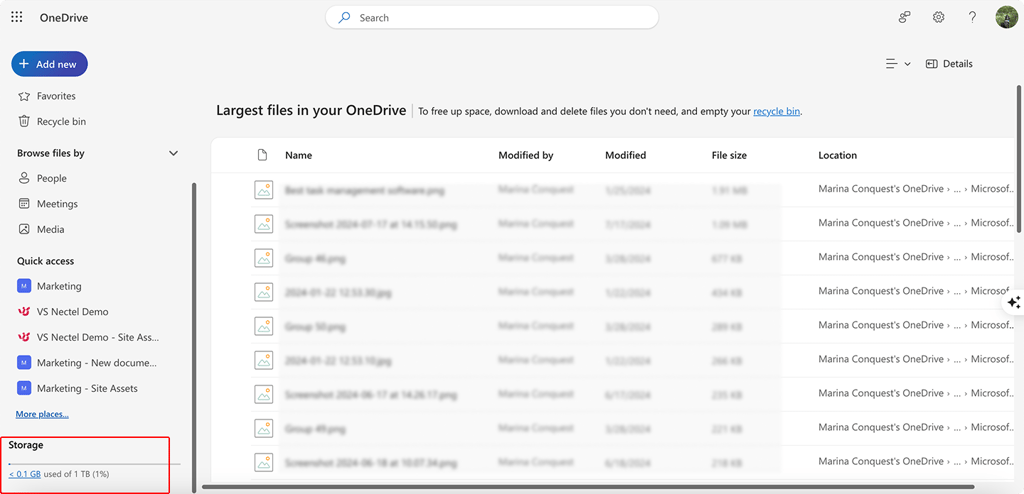Sort by the Location column header
This screenshot has height=494, width=1024.
837,156
